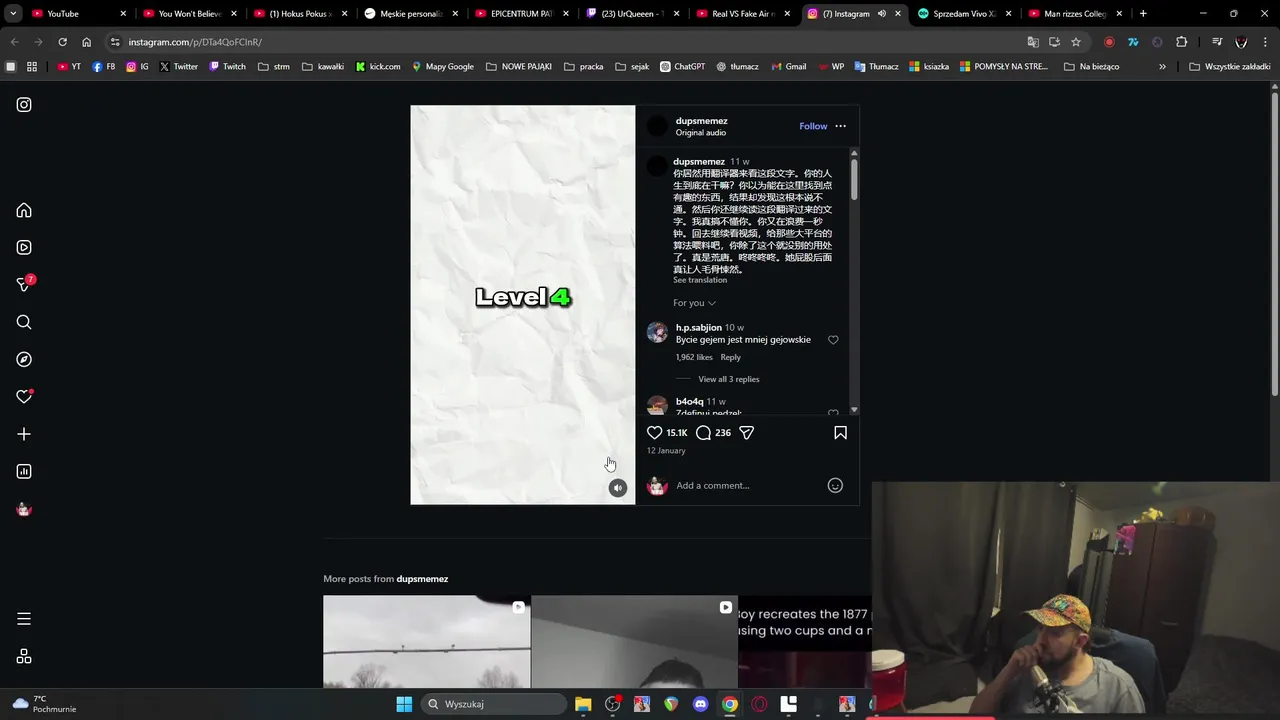The image size is (1280, 720).
Task: Go to Instagram Home via sidebar
Action: (24, 210)
